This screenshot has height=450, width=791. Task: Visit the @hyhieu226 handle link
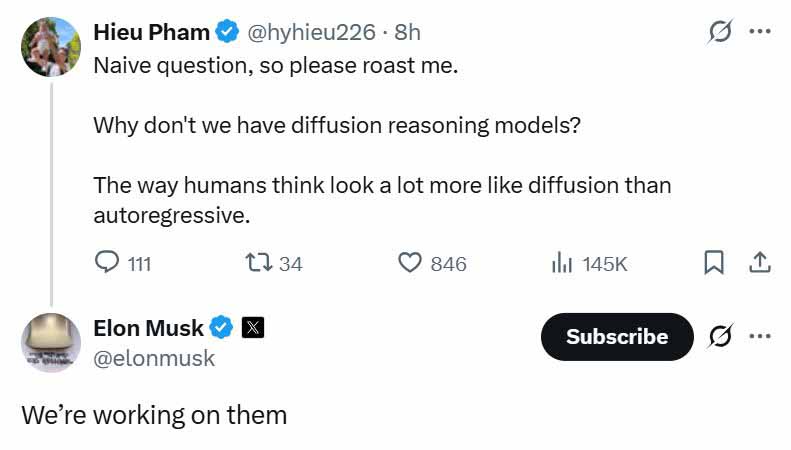(x=311, y=32)
